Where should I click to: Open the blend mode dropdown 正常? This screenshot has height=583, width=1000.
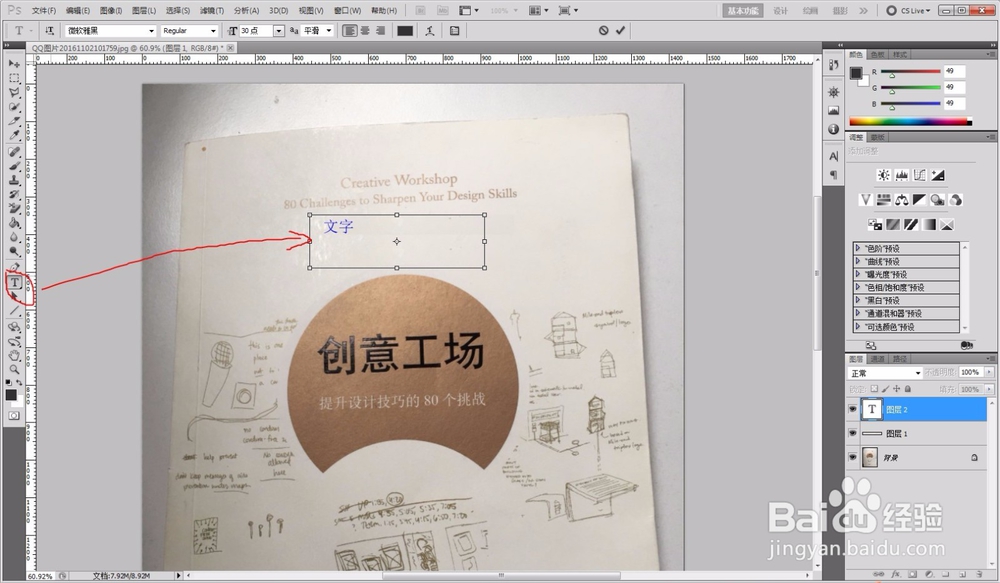[885, 373]
